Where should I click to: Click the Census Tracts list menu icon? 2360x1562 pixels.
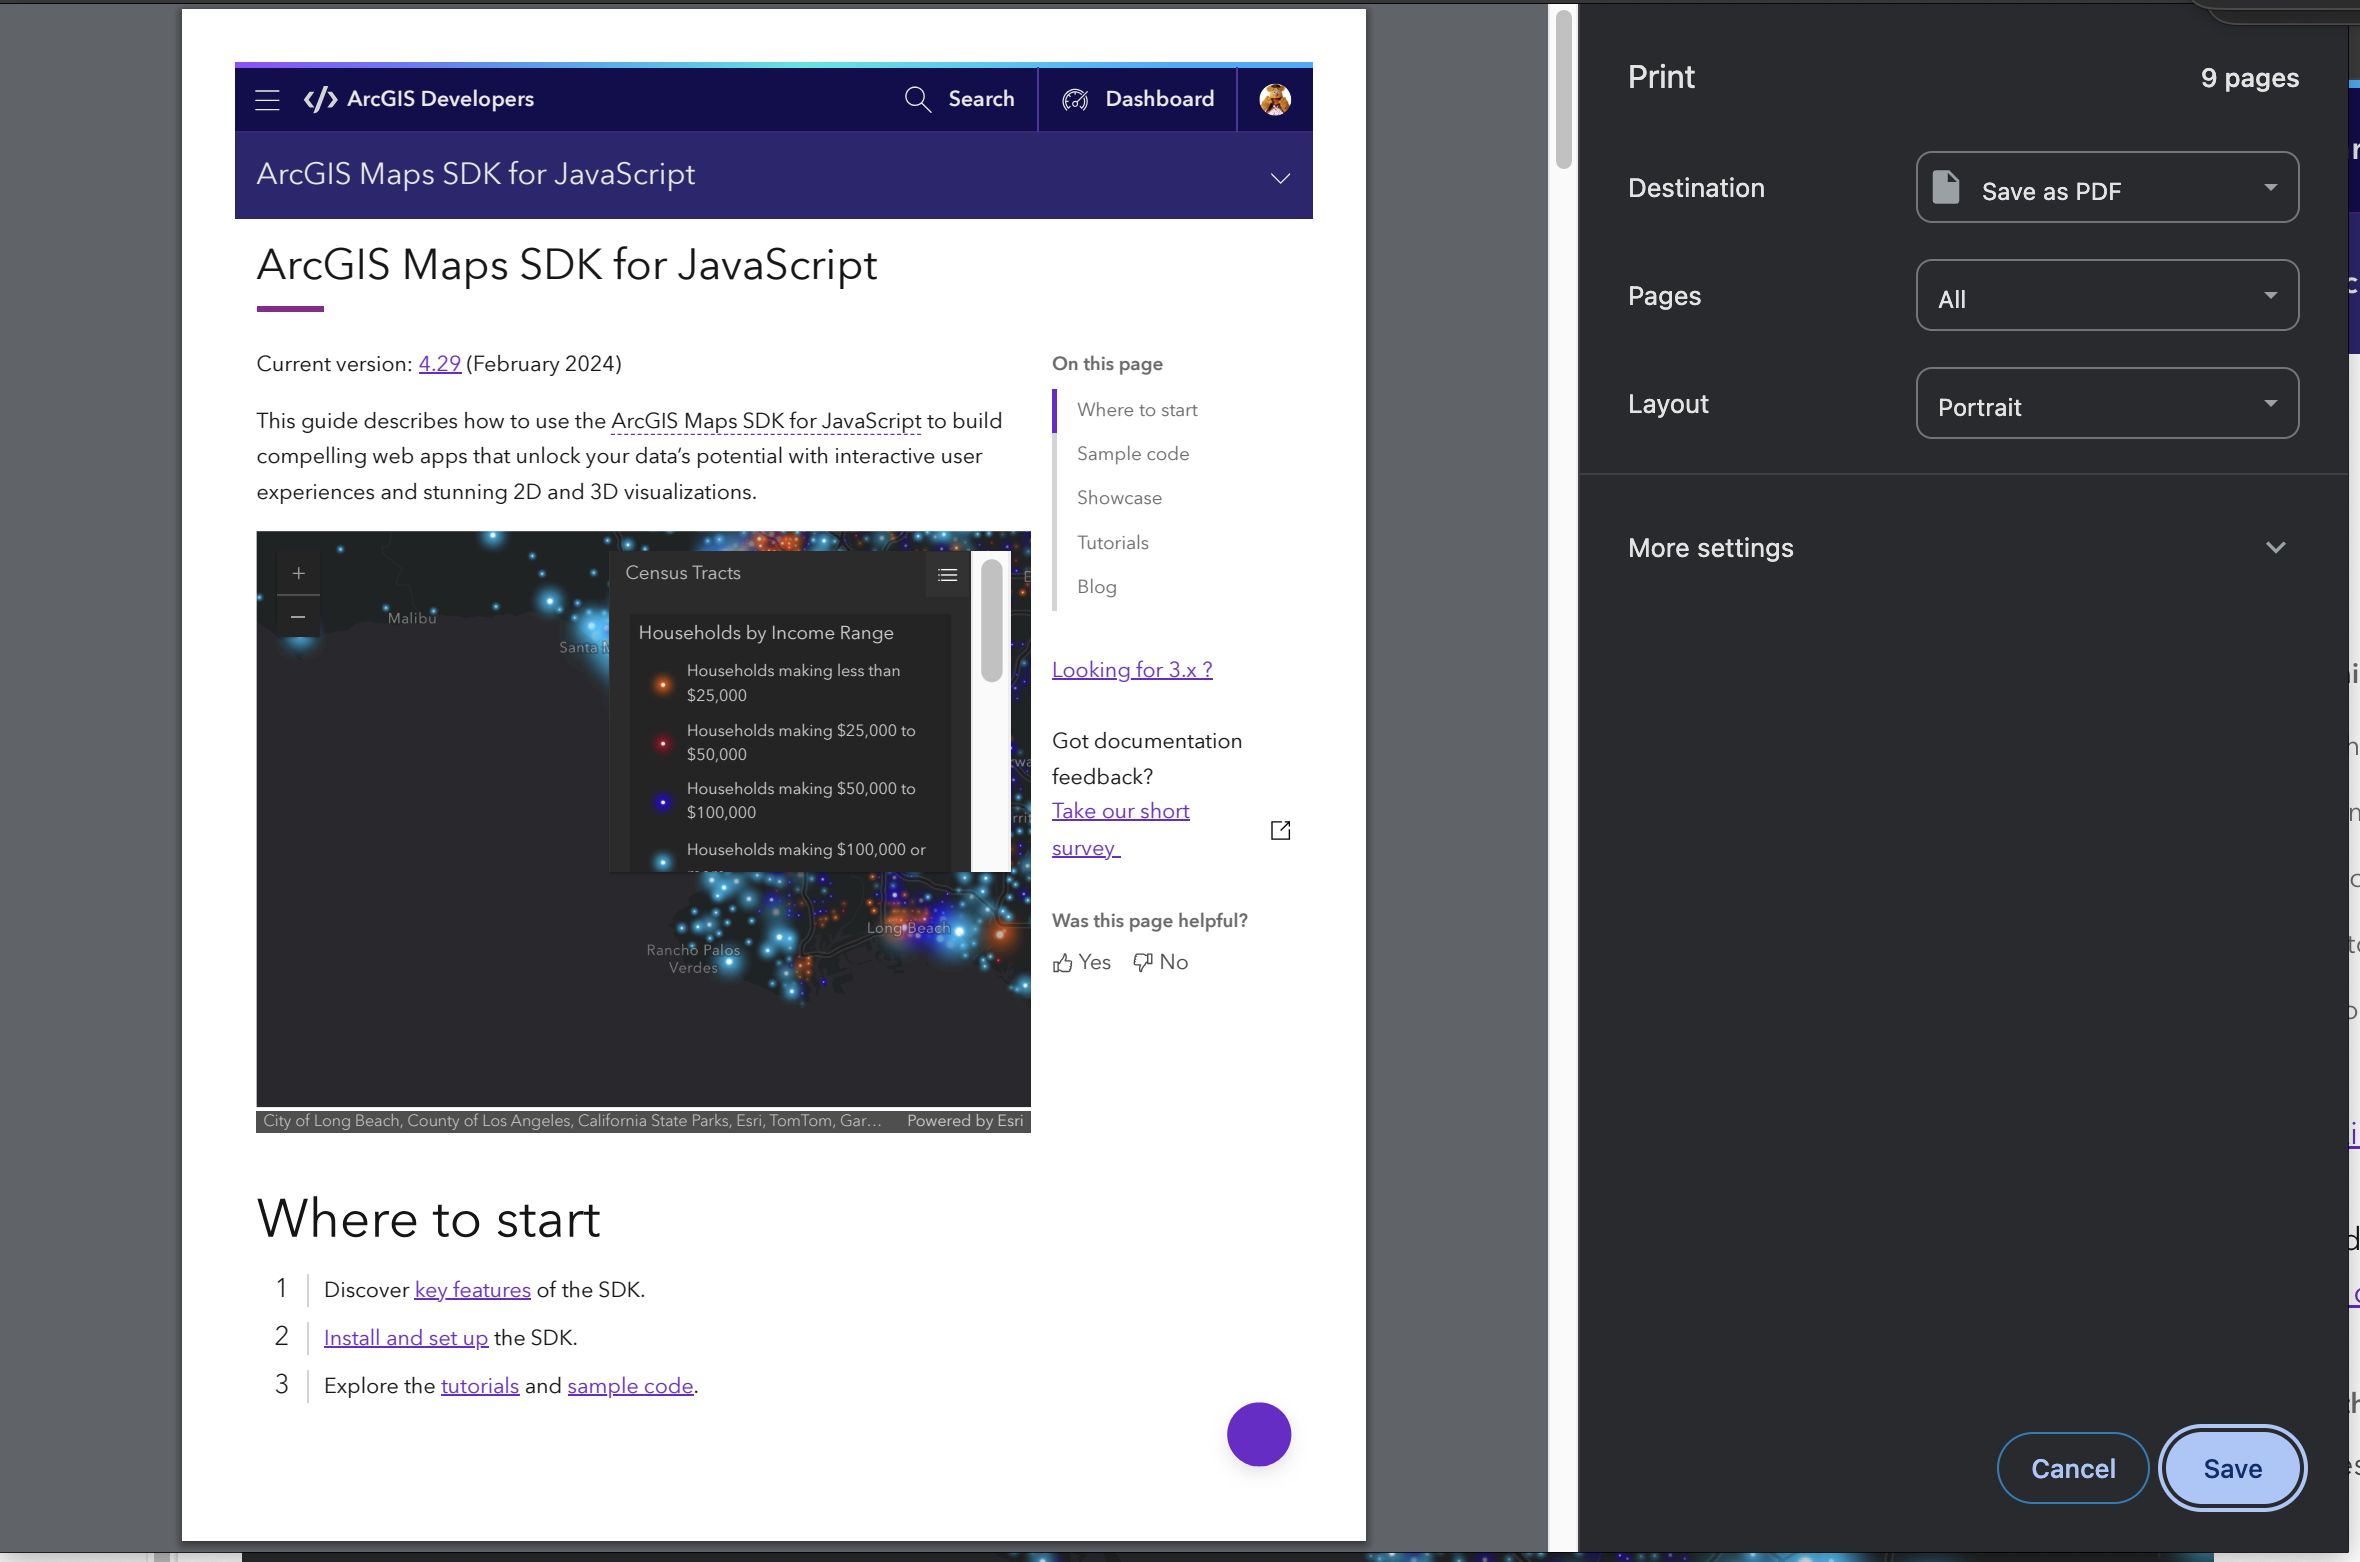pyautogui.click(x=947, y=574)
